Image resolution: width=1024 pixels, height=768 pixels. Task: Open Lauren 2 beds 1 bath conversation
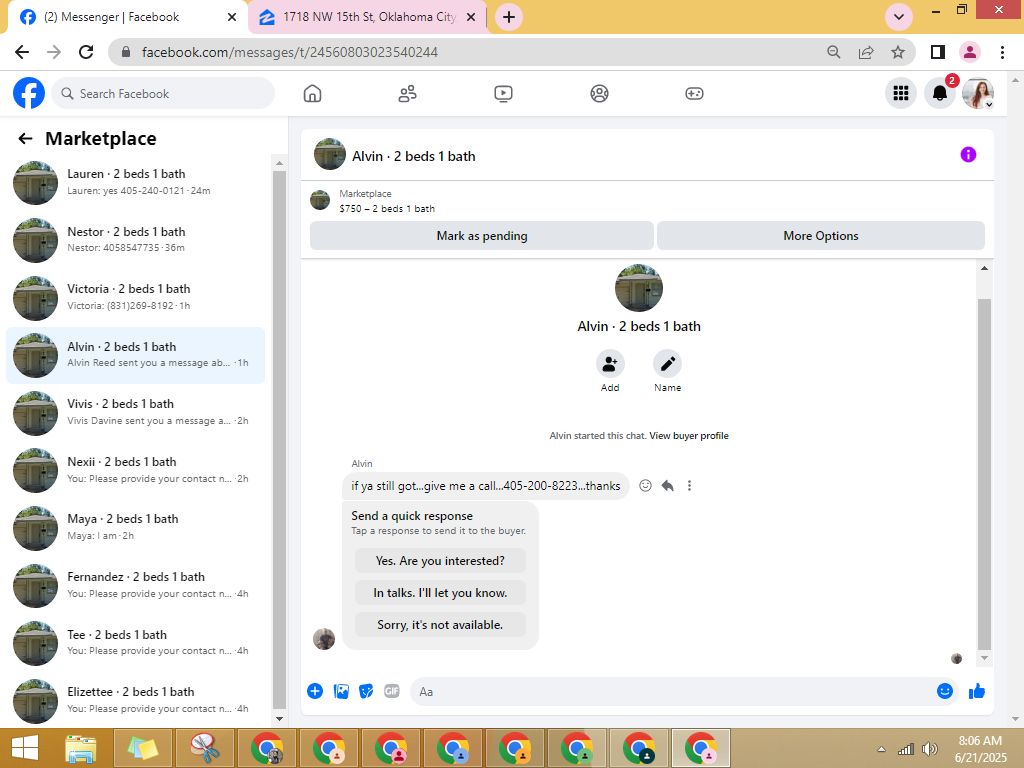coord(135,182)
